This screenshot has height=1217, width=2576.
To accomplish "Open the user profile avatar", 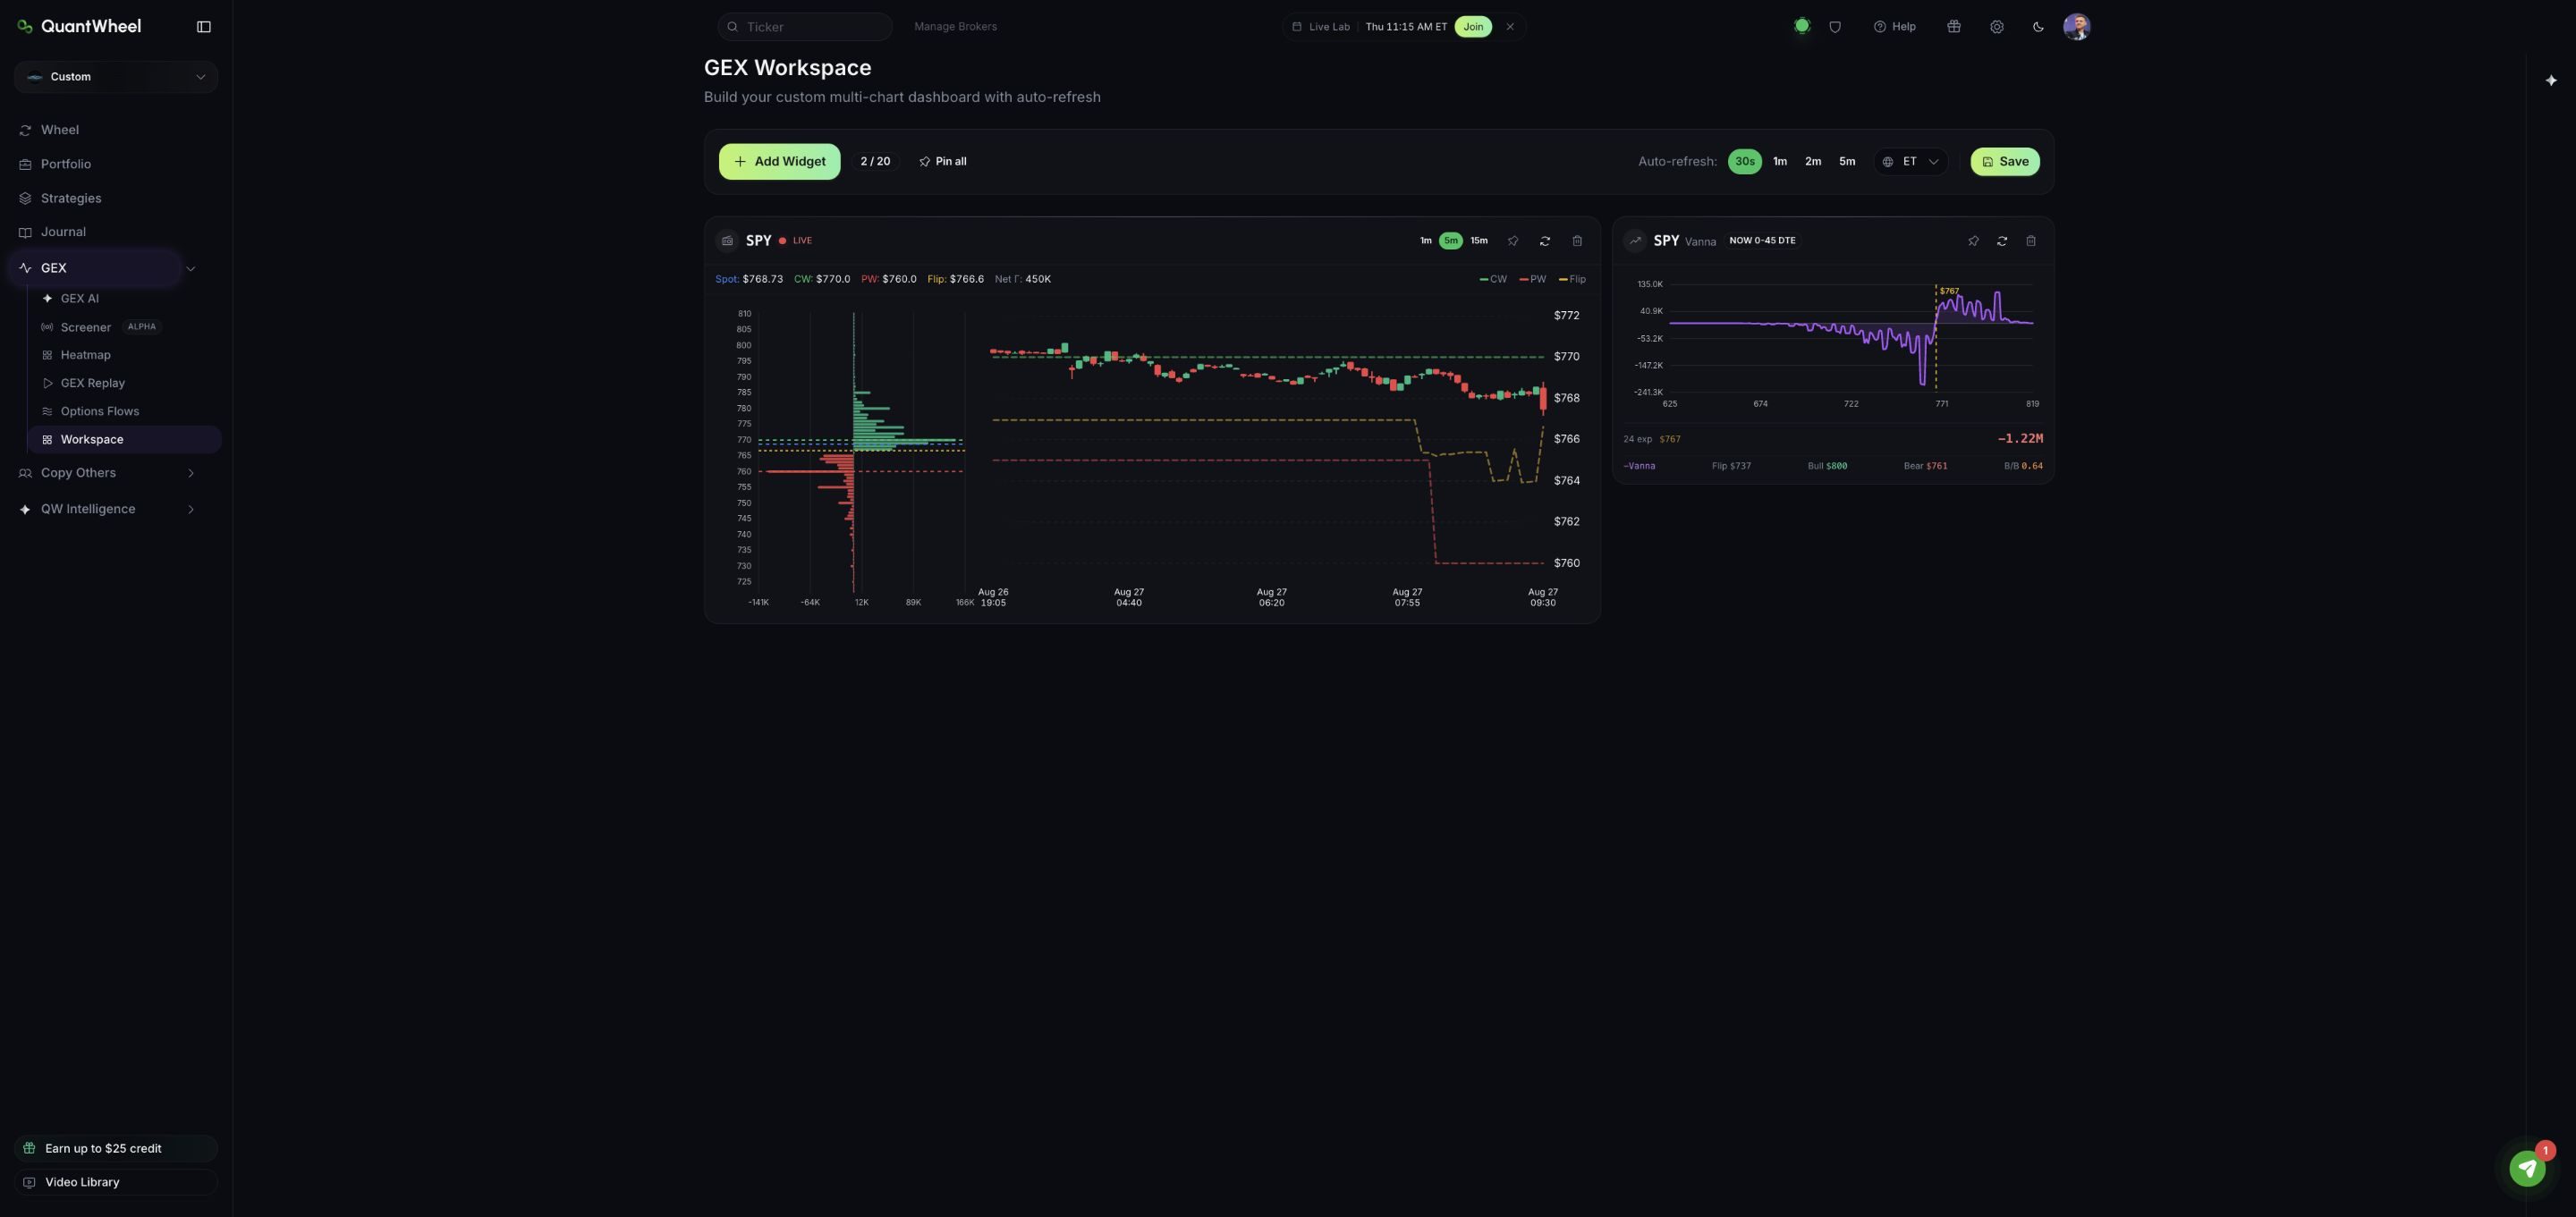I will click(2076, 27).
